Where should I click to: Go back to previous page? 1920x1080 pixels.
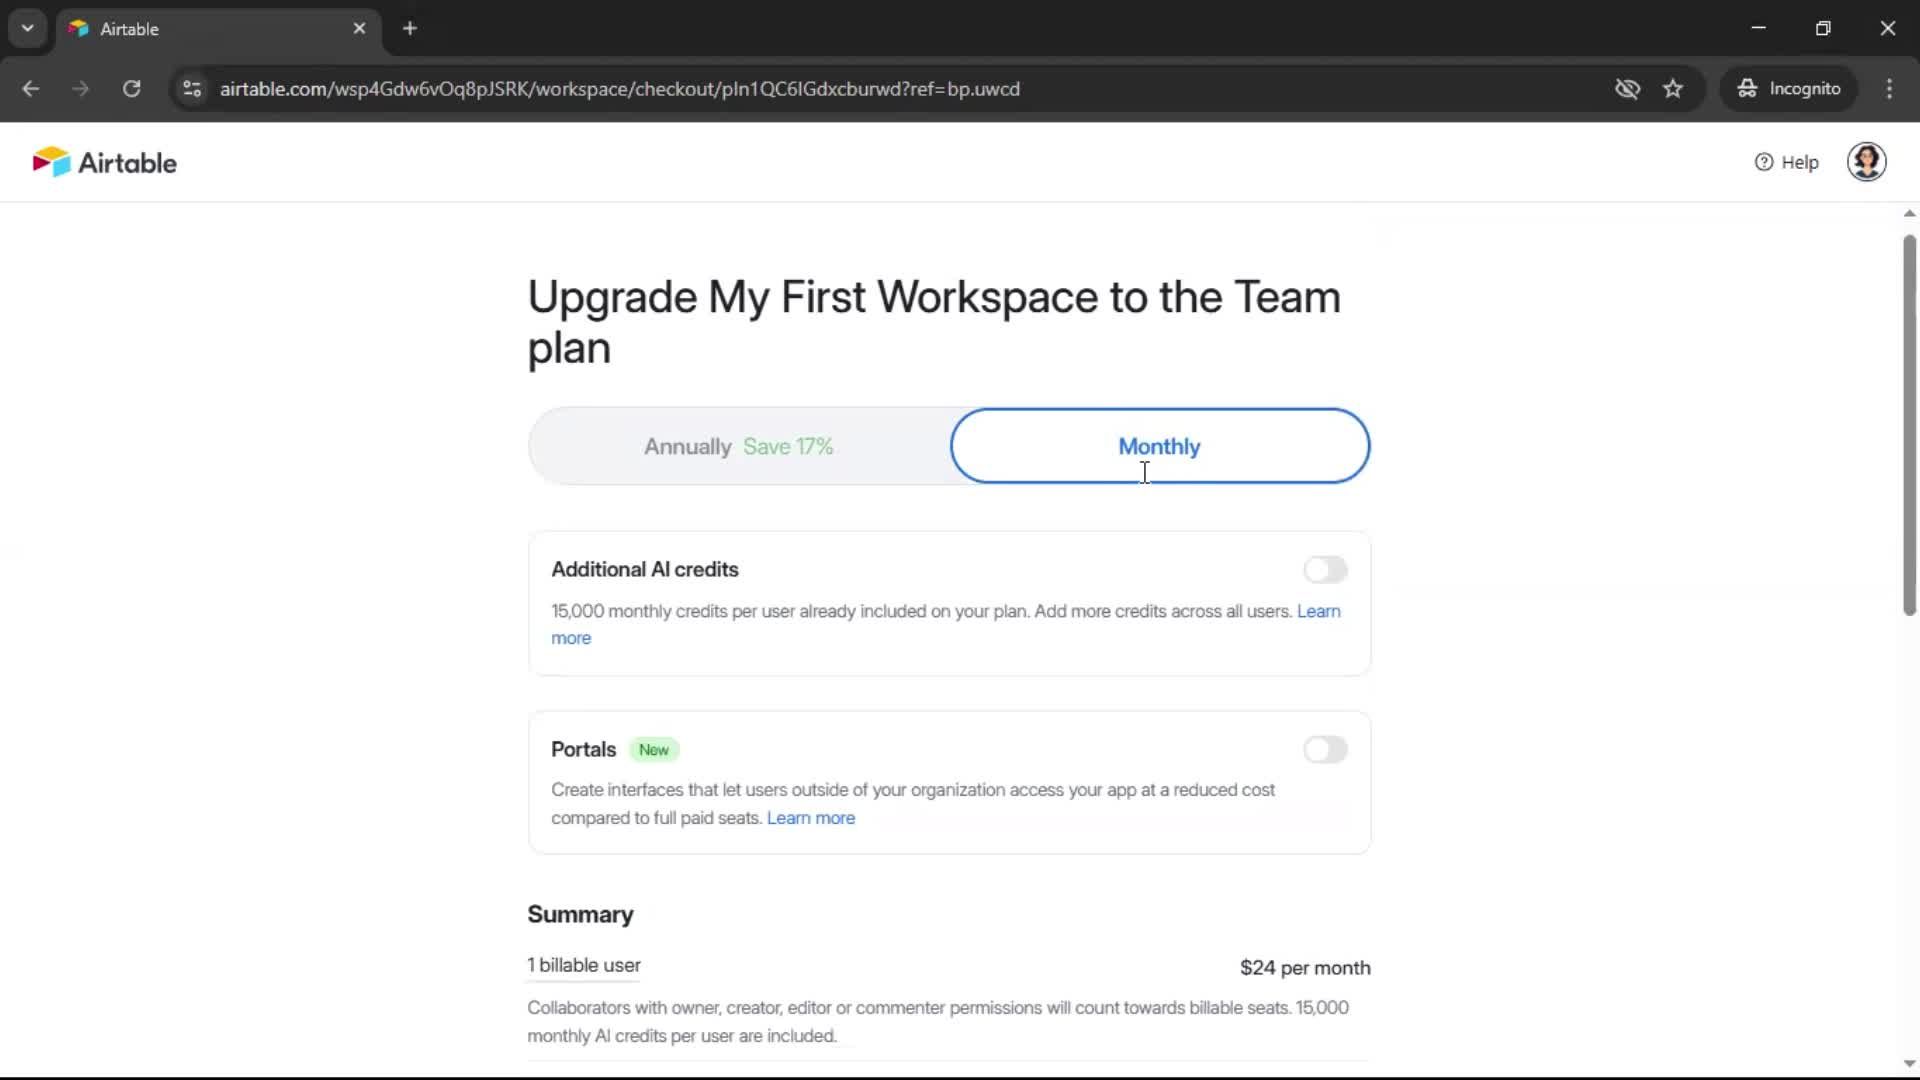[30, 89]
